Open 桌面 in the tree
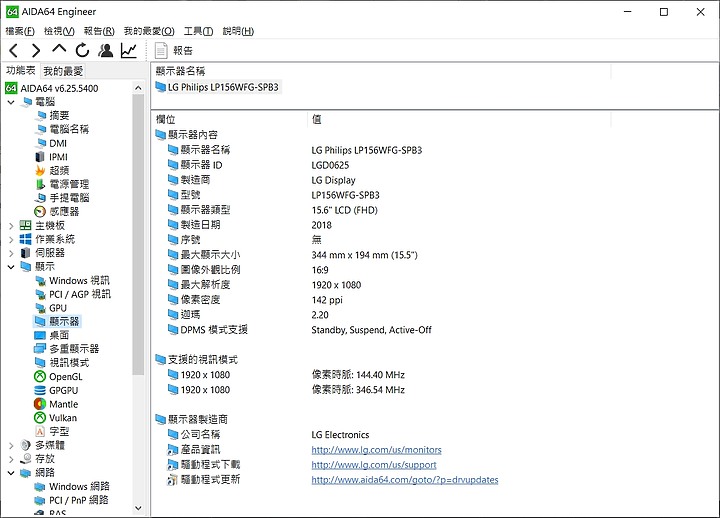The image size is (720, 518). (x=52, y=335)
